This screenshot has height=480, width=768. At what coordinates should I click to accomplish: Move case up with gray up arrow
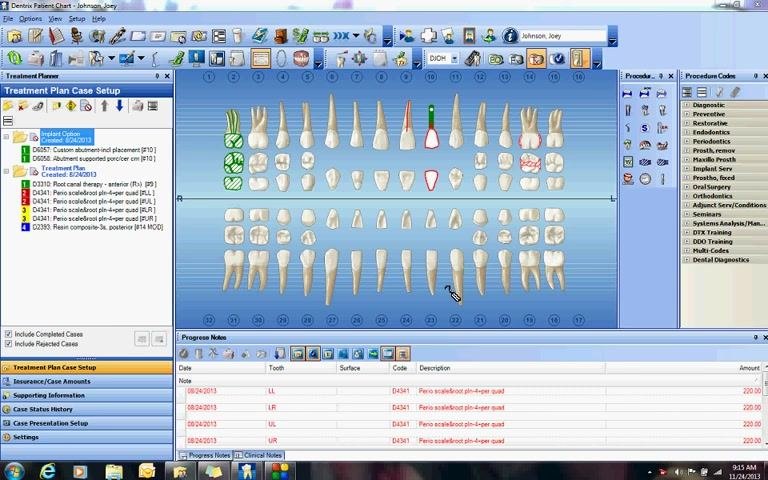104,105
